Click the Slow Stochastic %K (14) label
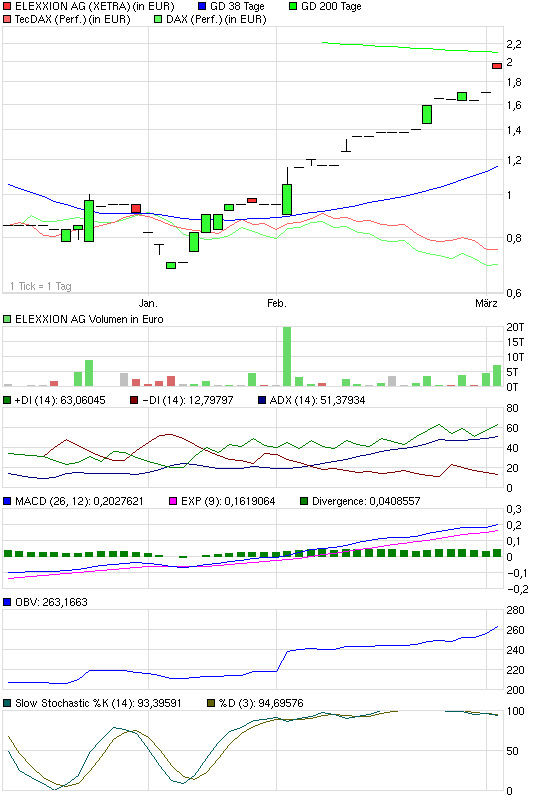 click(98, 703)
